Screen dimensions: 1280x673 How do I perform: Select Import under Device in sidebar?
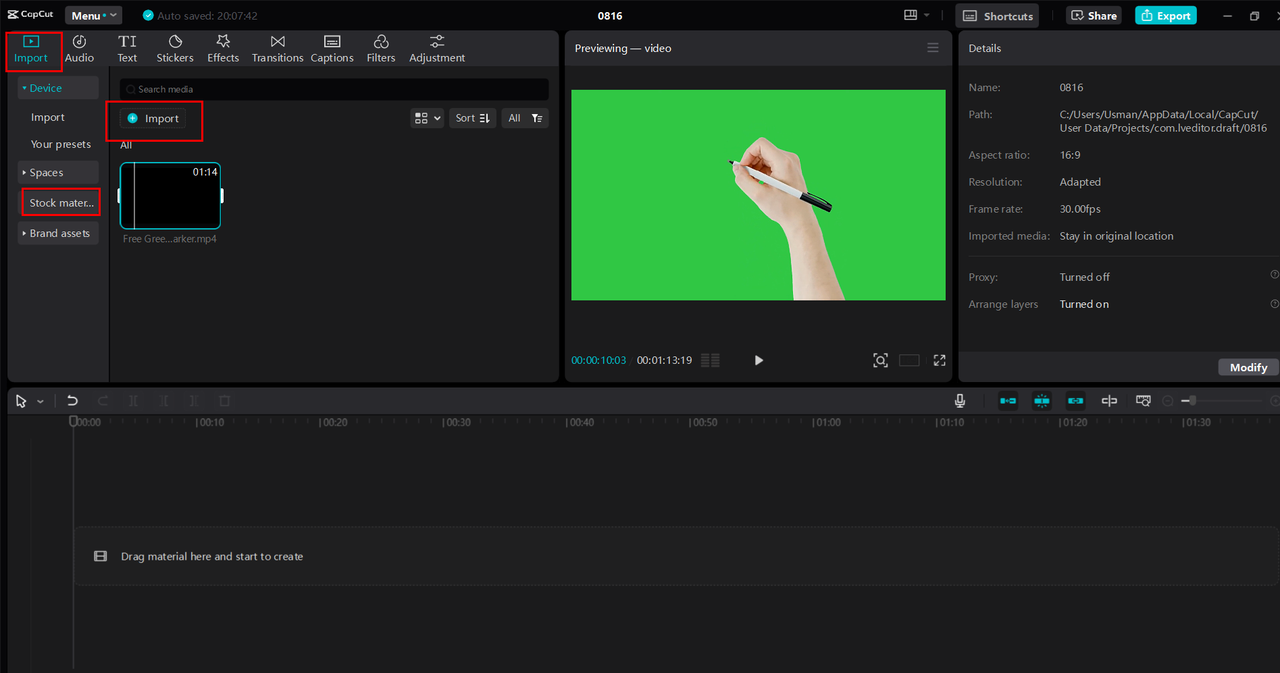(x=47, y=117)
